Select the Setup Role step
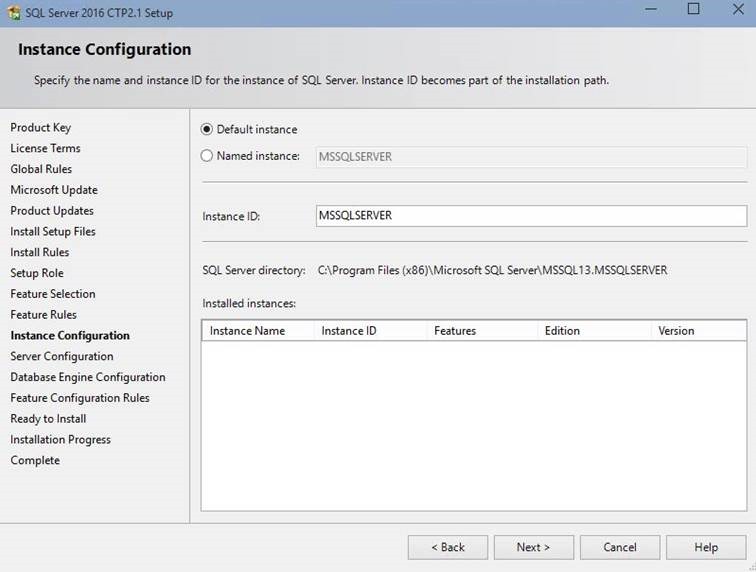756x572 pixels. coord(37,273)
